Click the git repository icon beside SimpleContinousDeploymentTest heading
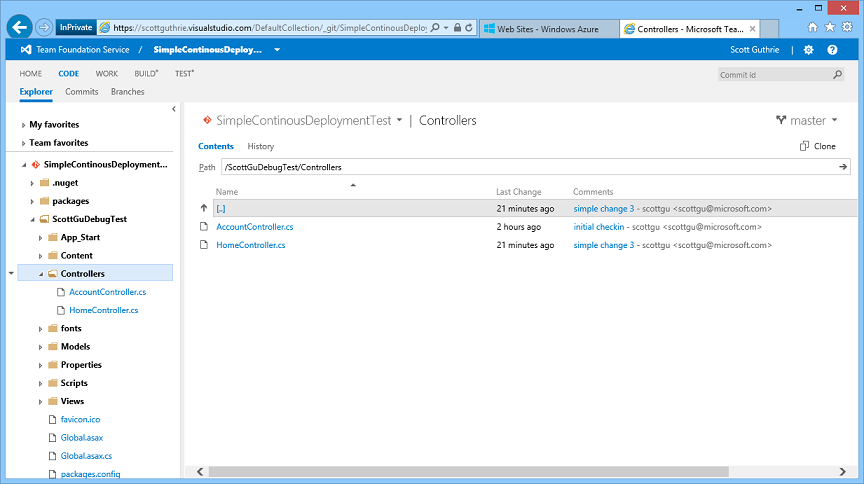 pos(207,120)
